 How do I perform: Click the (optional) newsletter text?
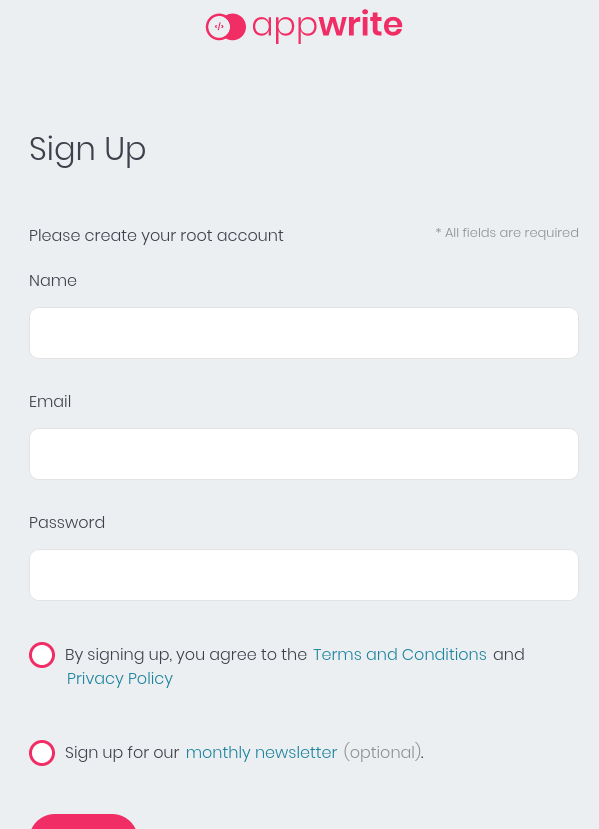383,752
